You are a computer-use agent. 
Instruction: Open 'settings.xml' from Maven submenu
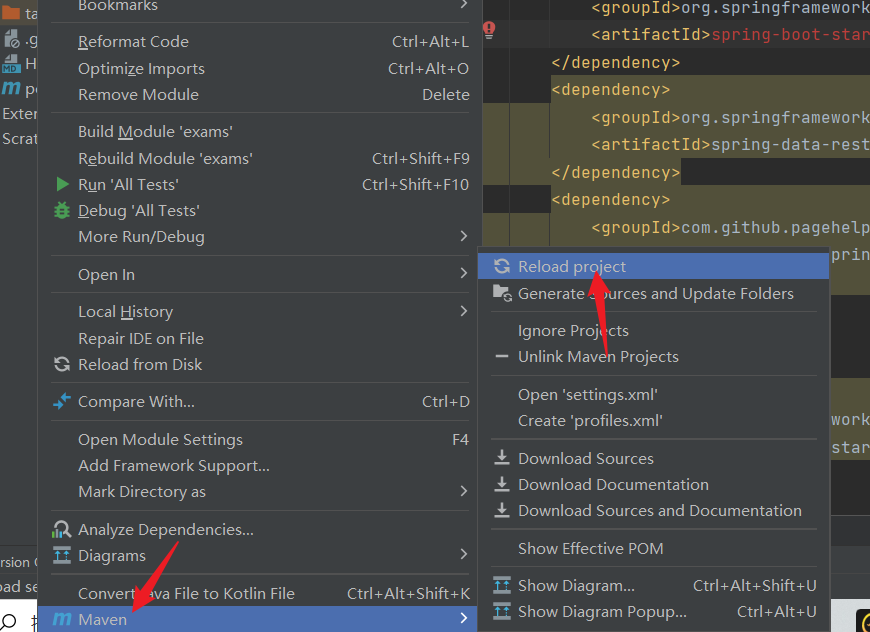pos(654,395)
